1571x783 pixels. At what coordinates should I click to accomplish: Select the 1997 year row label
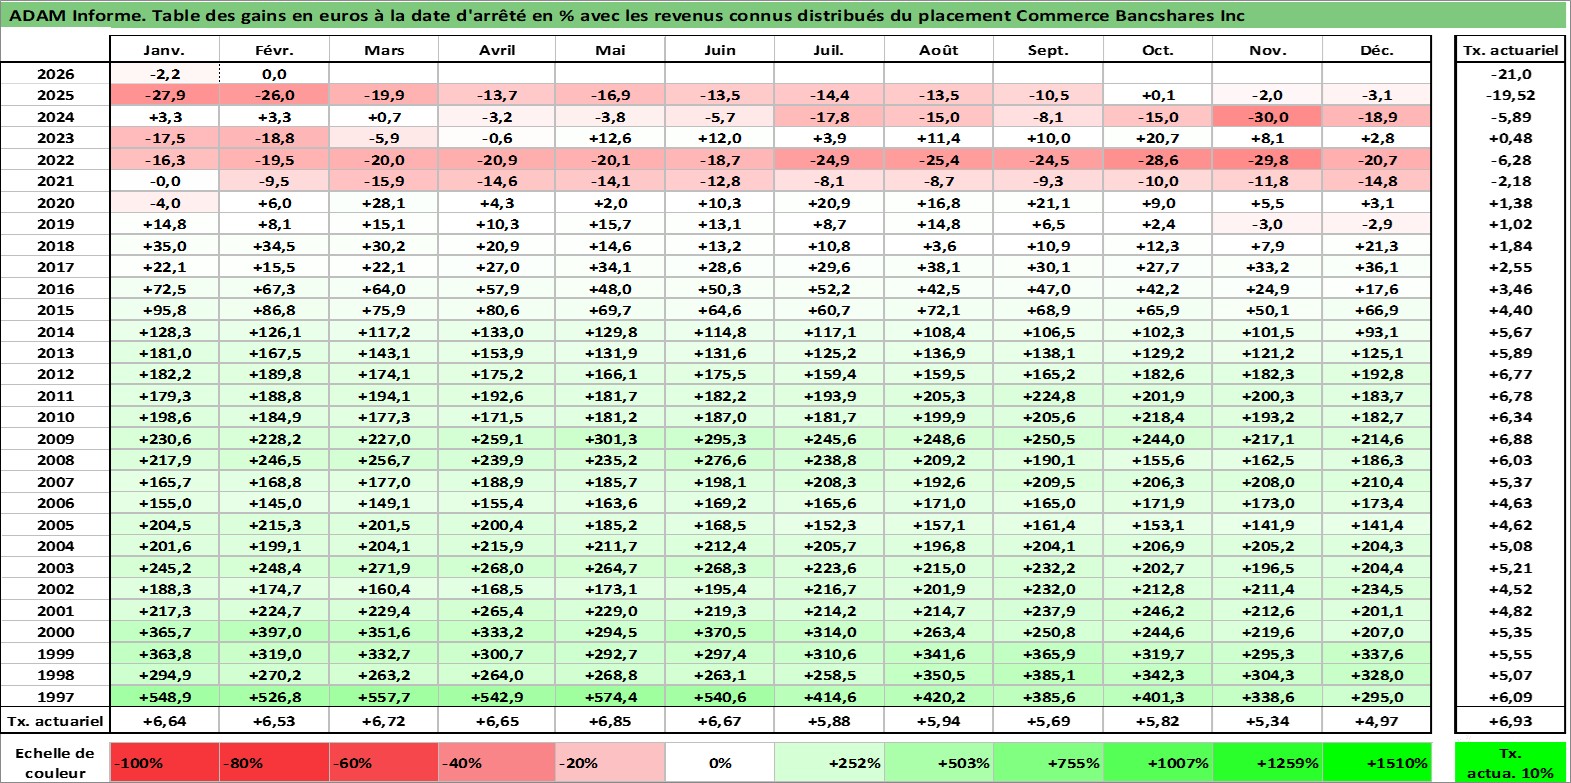click(56, 697)
